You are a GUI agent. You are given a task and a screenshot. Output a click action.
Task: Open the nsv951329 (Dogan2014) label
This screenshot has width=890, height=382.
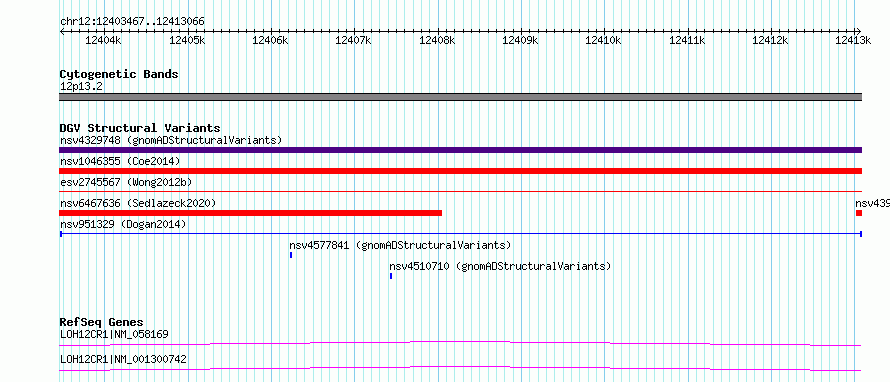click(x=123, y=224)
